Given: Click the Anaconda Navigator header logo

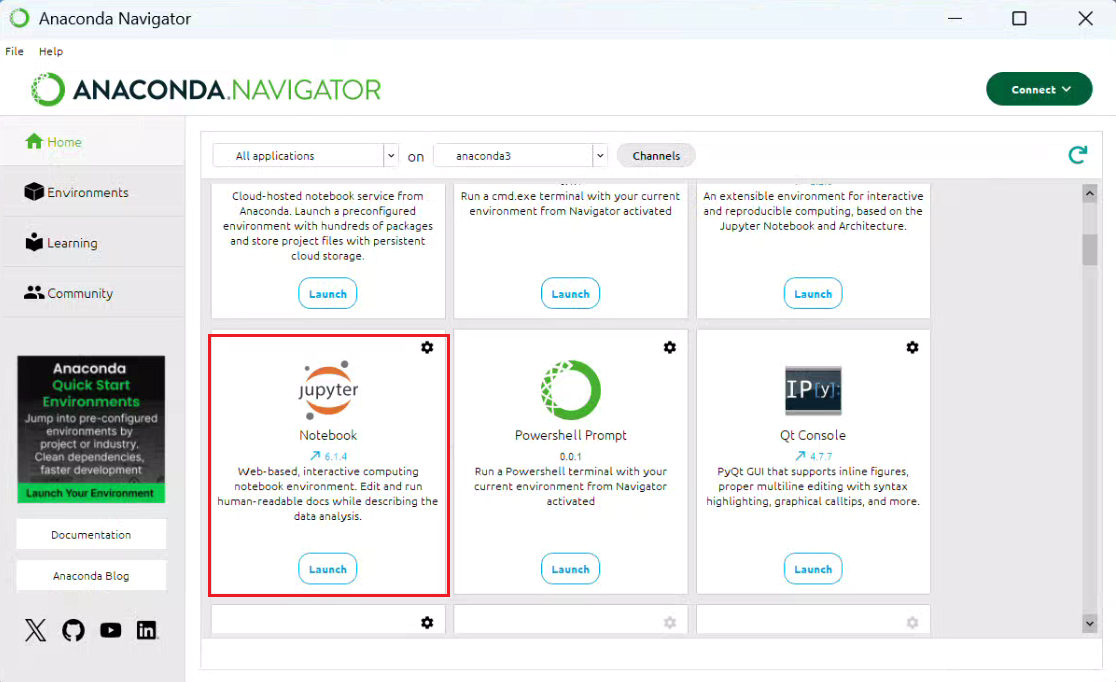Looking at the screenshot, I should coord(206,90).
